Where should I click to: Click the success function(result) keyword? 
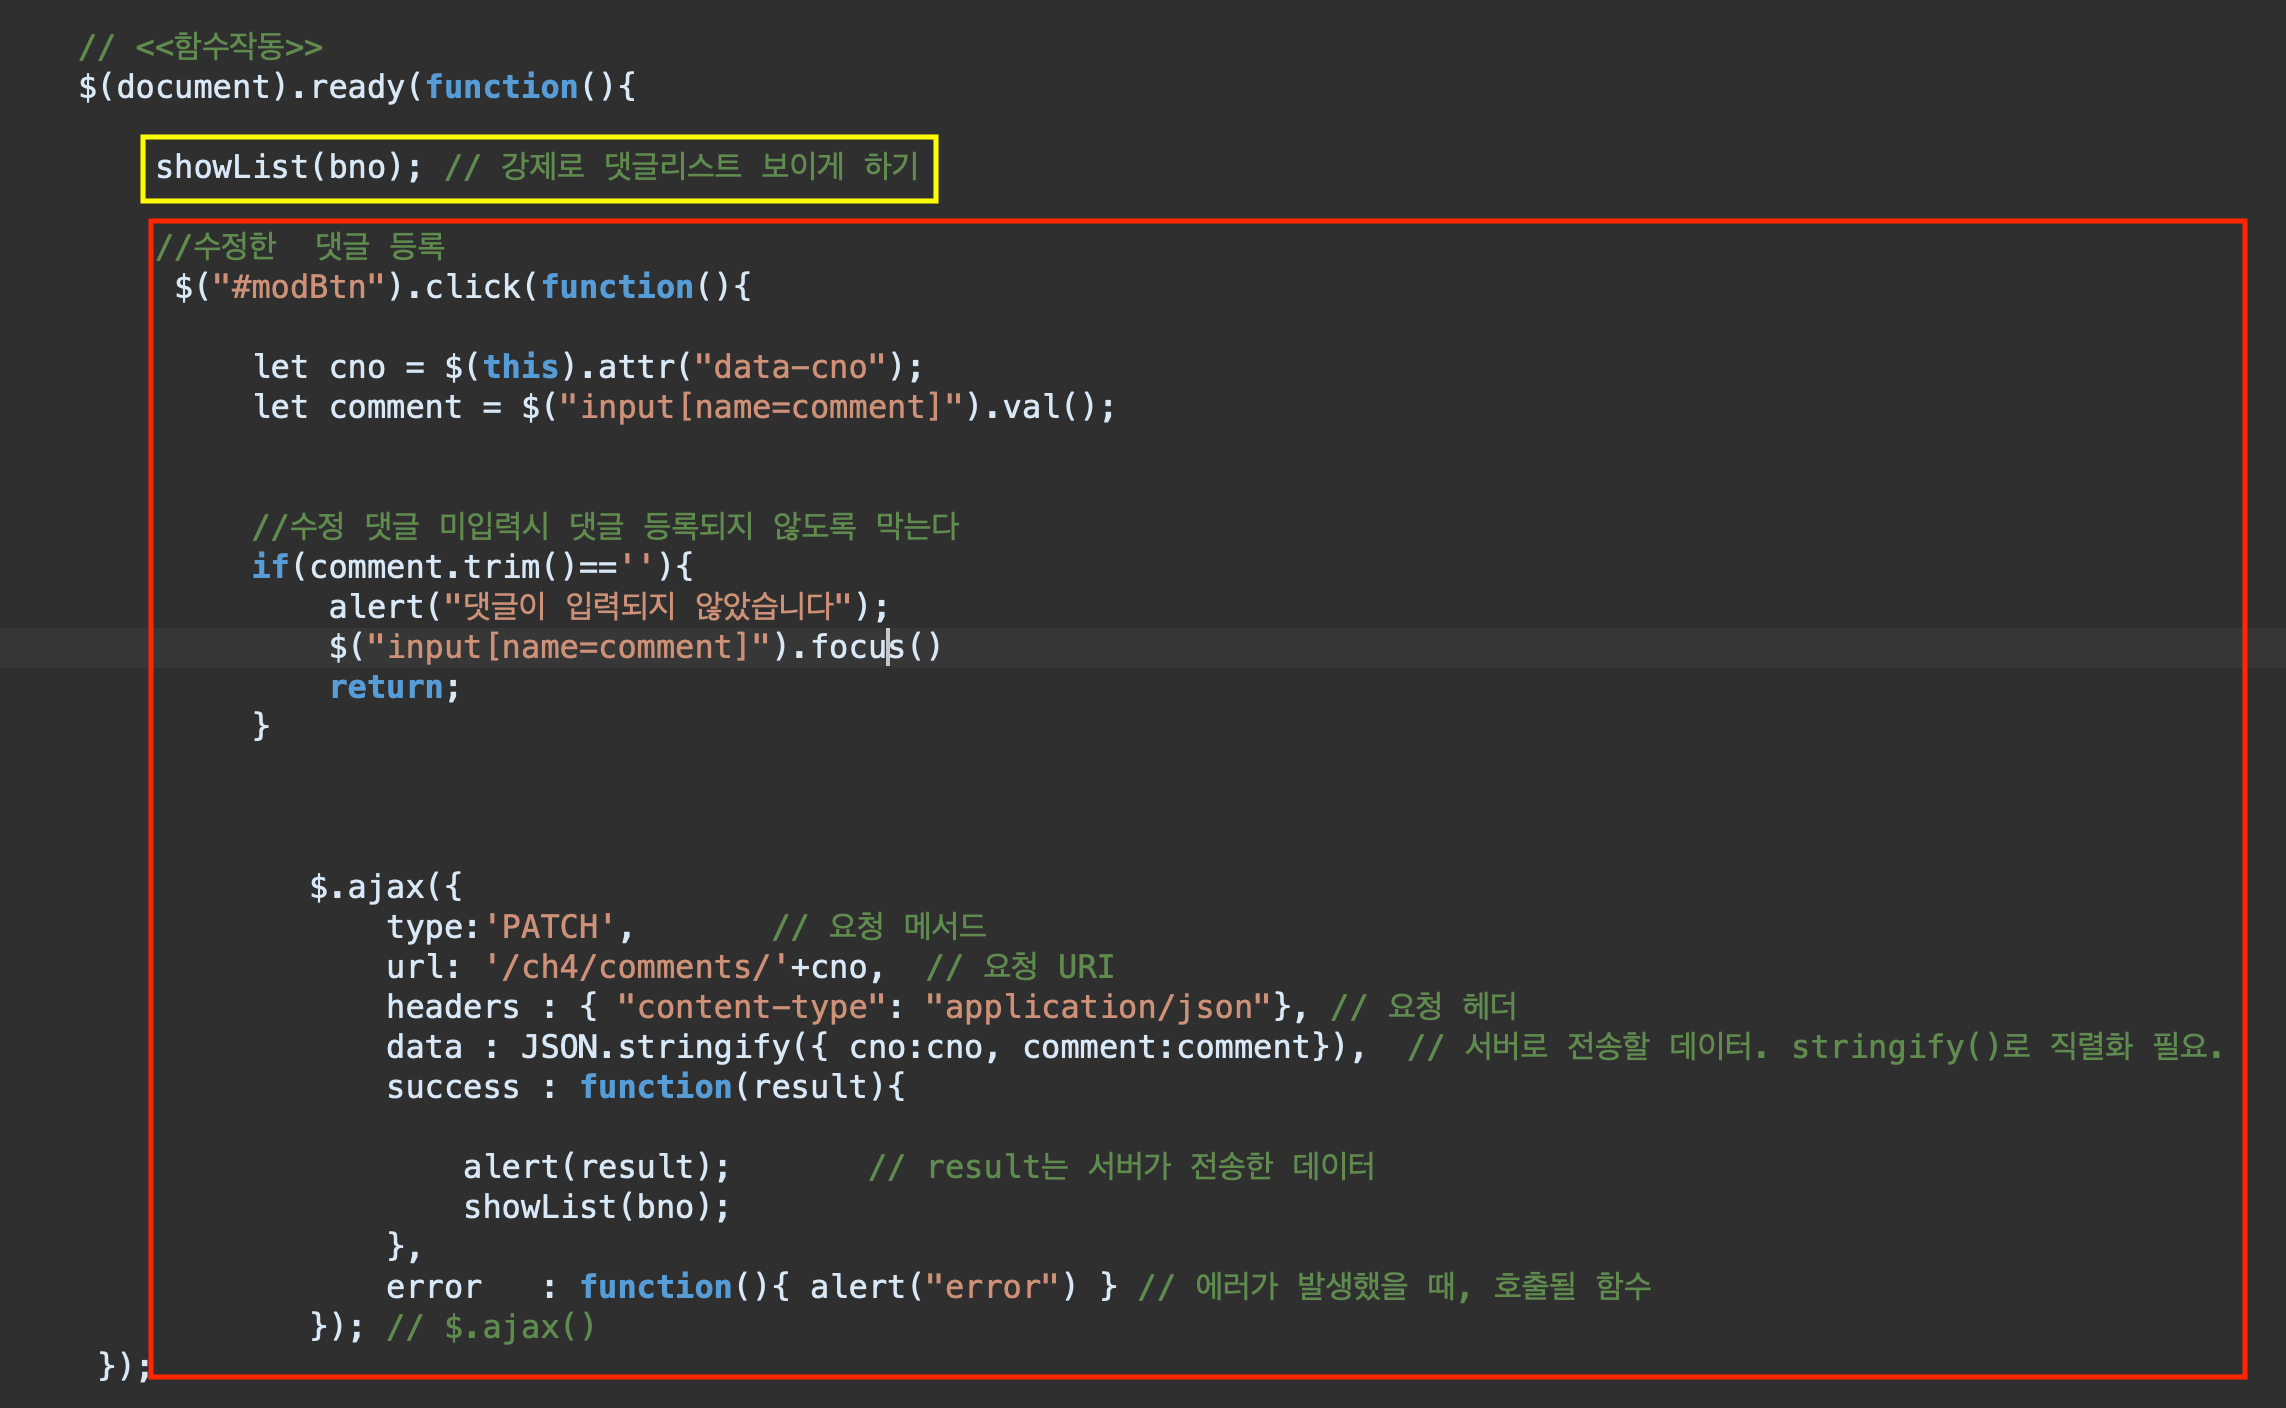[x=656, y=1087]
